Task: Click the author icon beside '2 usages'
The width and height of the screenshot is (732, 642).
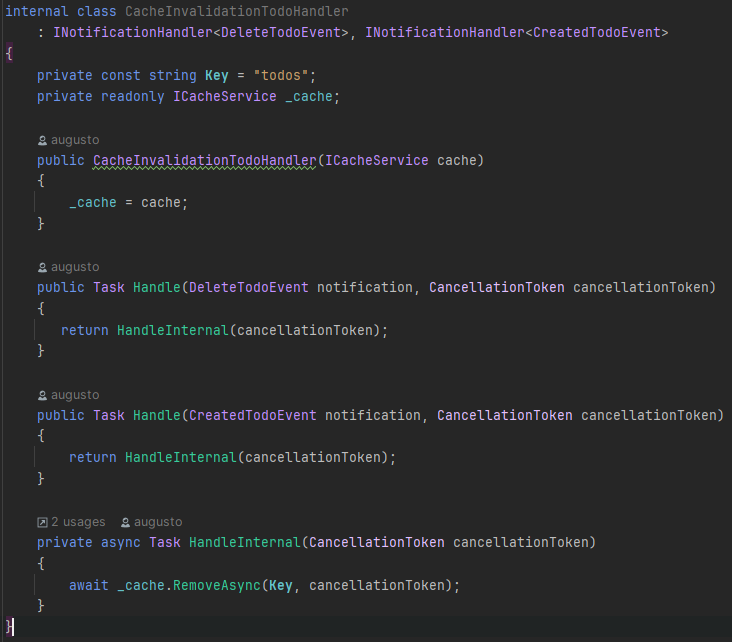Action: 125,522
